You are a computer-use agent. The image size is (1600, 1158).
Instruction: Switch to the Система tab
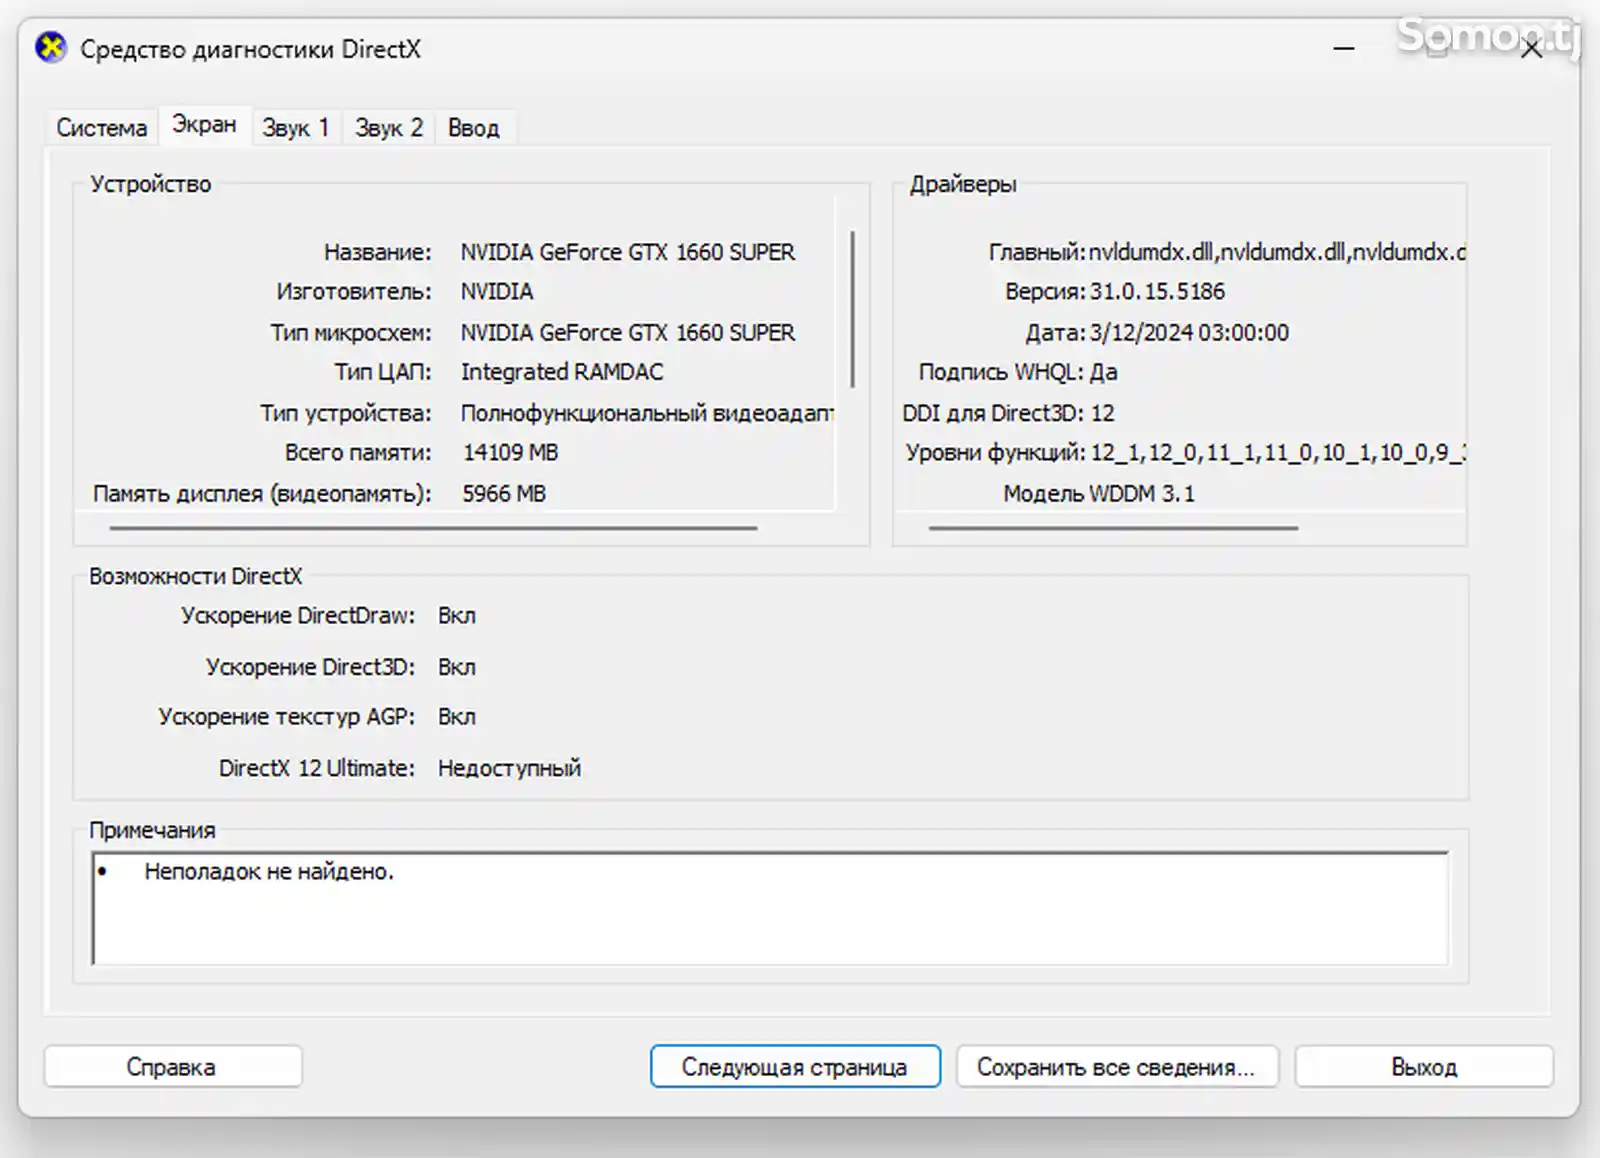tap(101, 128)
